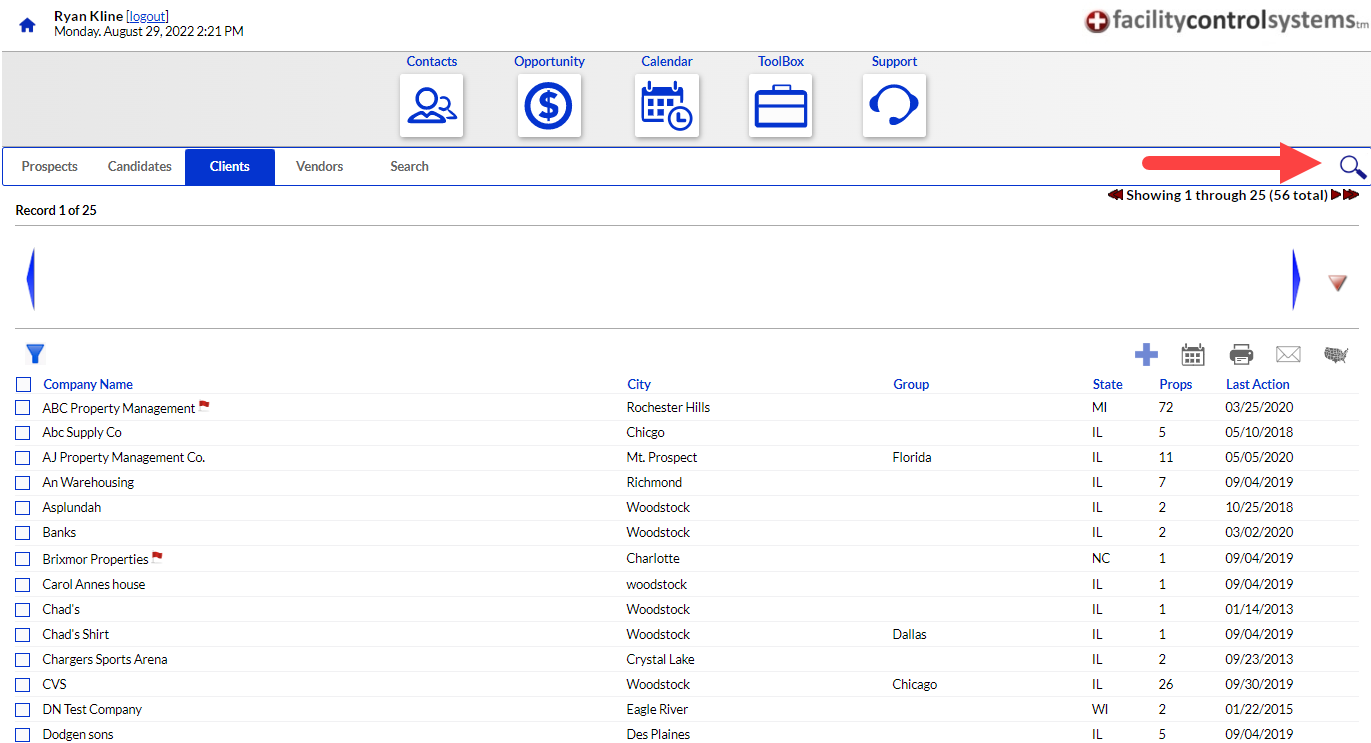Viewport: 1371px width, 743px height.
Task: Click the logout link
Action: [x=147, y=16]
